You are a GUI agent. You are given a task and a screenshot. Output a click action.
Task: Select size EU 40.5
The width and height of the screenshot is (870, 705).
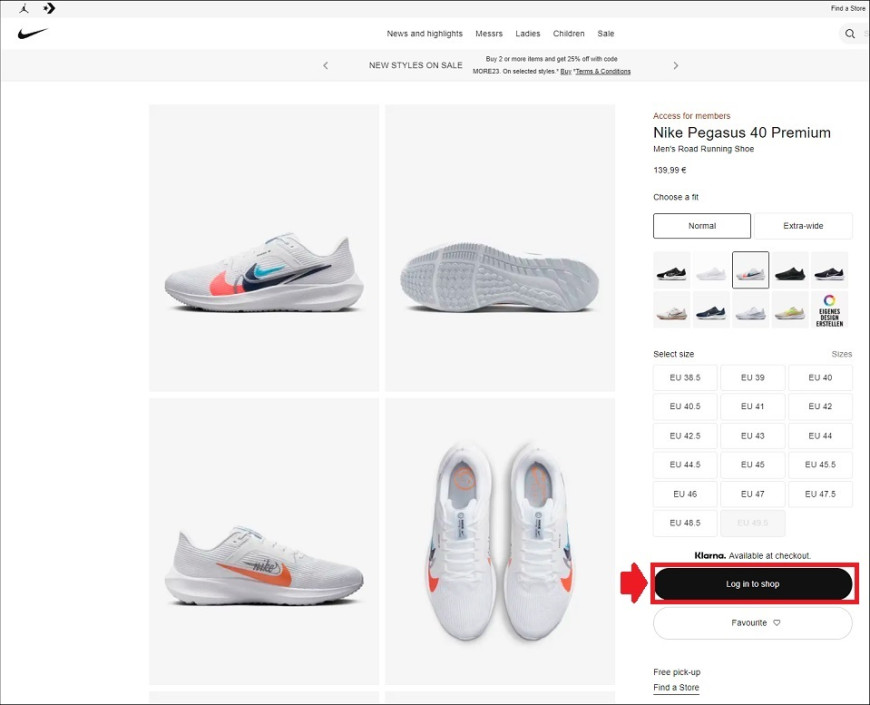pyautogui.click(x=685, y=406)
